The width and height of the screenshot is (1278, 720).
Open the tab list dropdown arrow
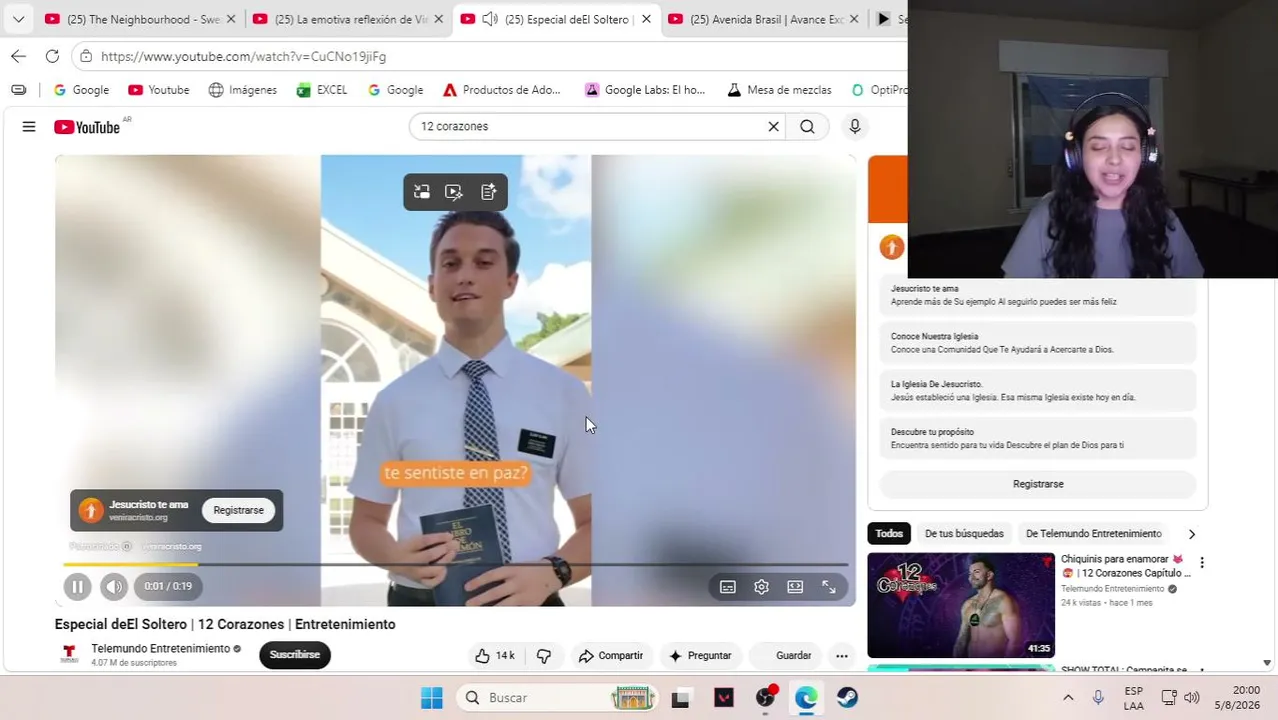click(18, 19)
